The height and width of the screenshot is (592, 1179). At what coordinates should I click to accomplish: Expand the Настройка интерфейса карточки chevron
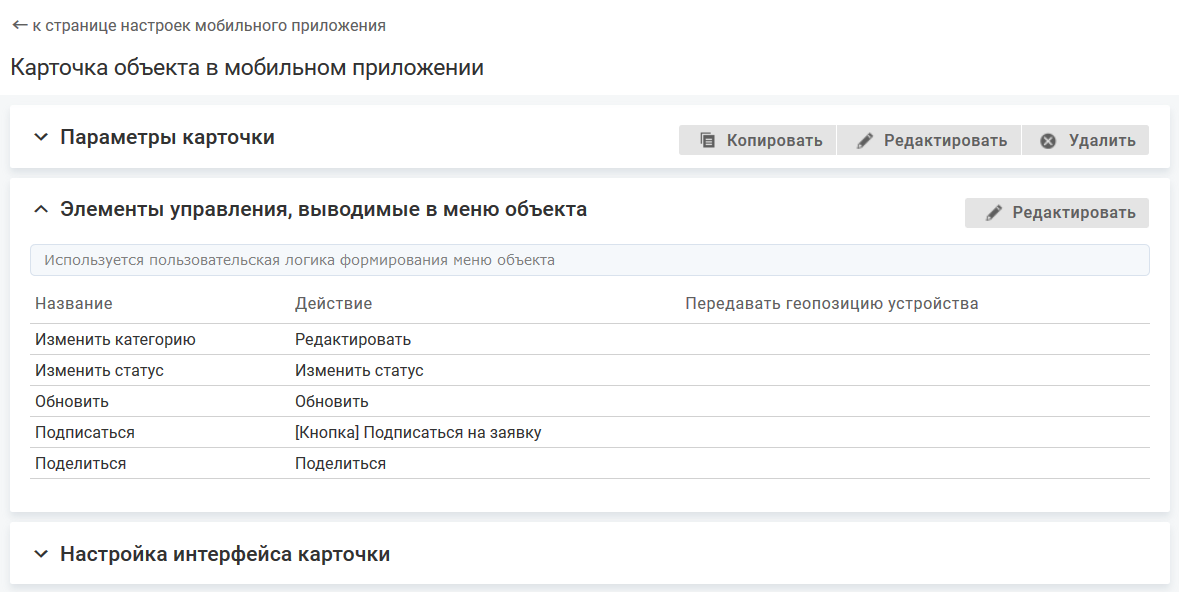pos(40,553)
